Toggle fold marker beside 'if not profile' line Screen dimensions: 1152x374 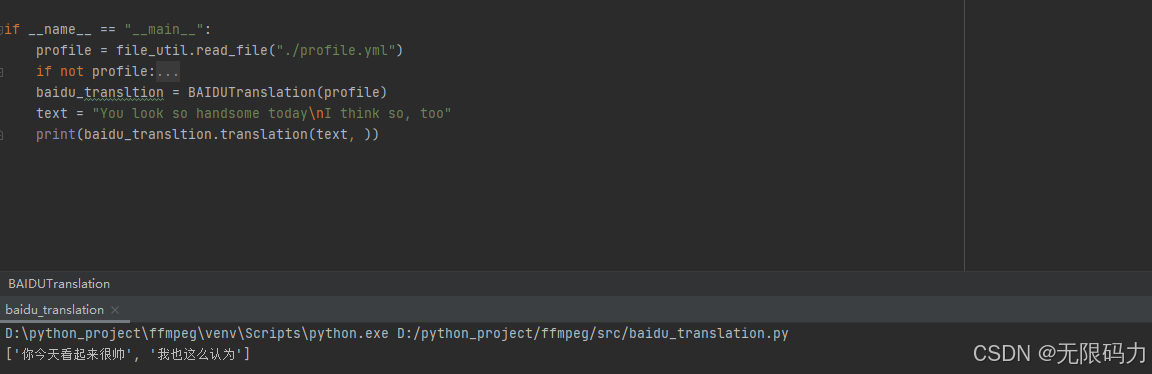tap(1, 72)
